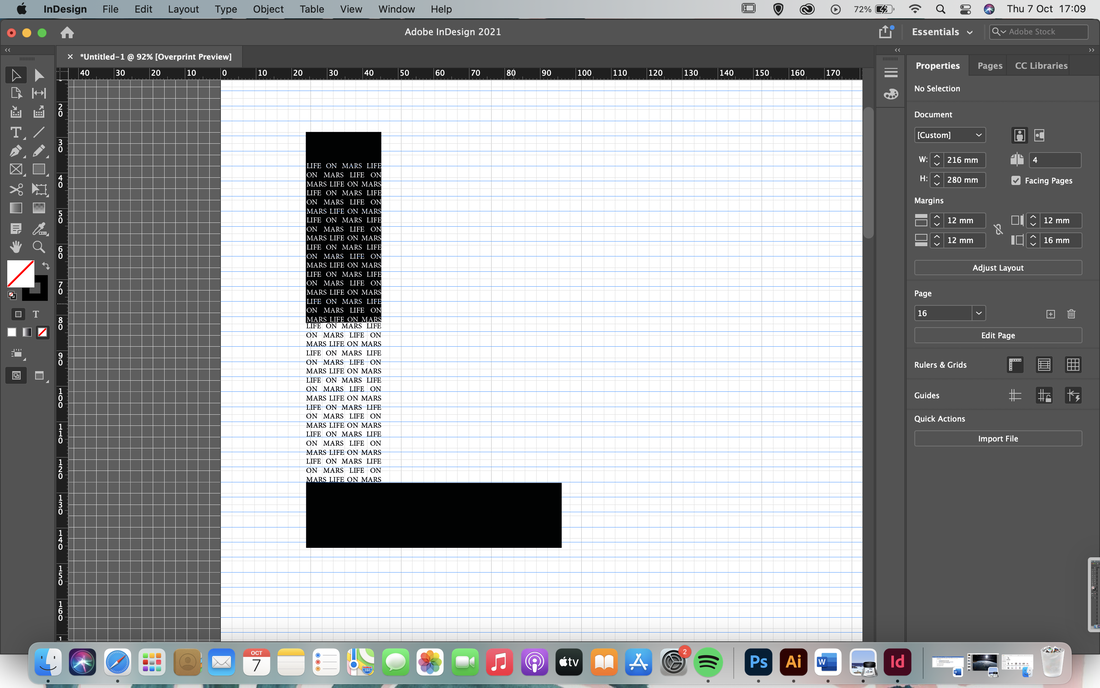Click the Adjust Layout button
This screenshot has width=1100, height=688.
(998, 268)
